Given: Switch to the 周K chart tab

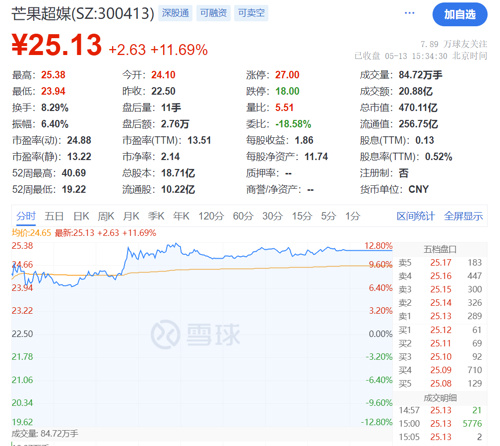Looking at the screenshot, I should tap(106, 216).
